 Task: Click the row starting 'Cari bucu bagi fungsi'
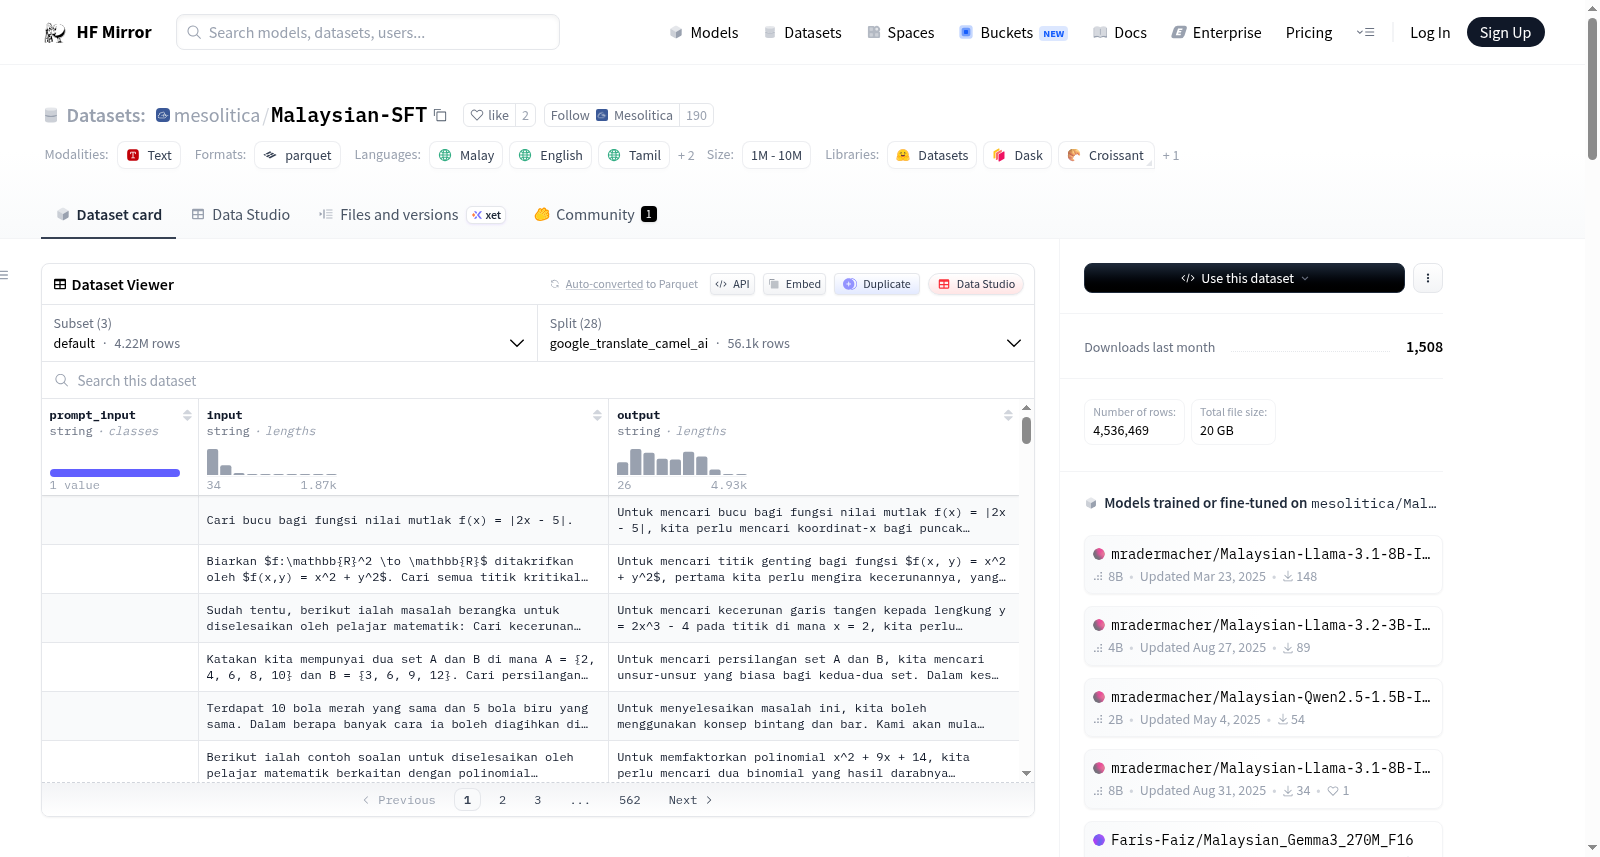coord(530,520)
